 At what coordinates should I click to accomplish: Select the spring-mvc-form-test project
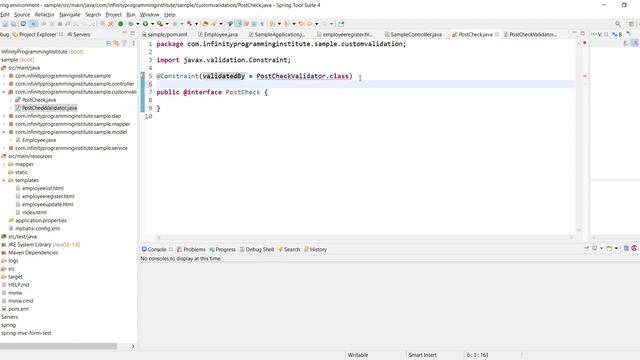26,333
